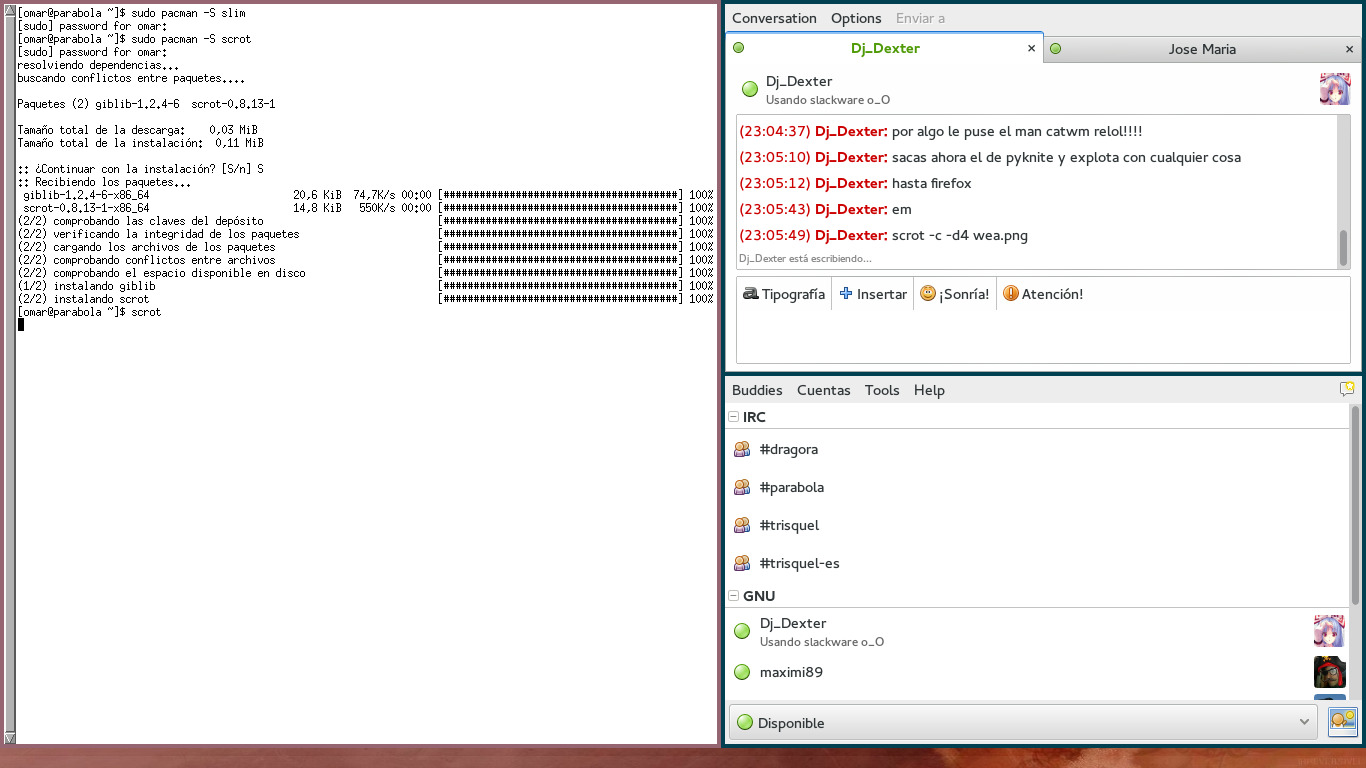
Task: Open the Buddies menu
Action: click(757, 390)
